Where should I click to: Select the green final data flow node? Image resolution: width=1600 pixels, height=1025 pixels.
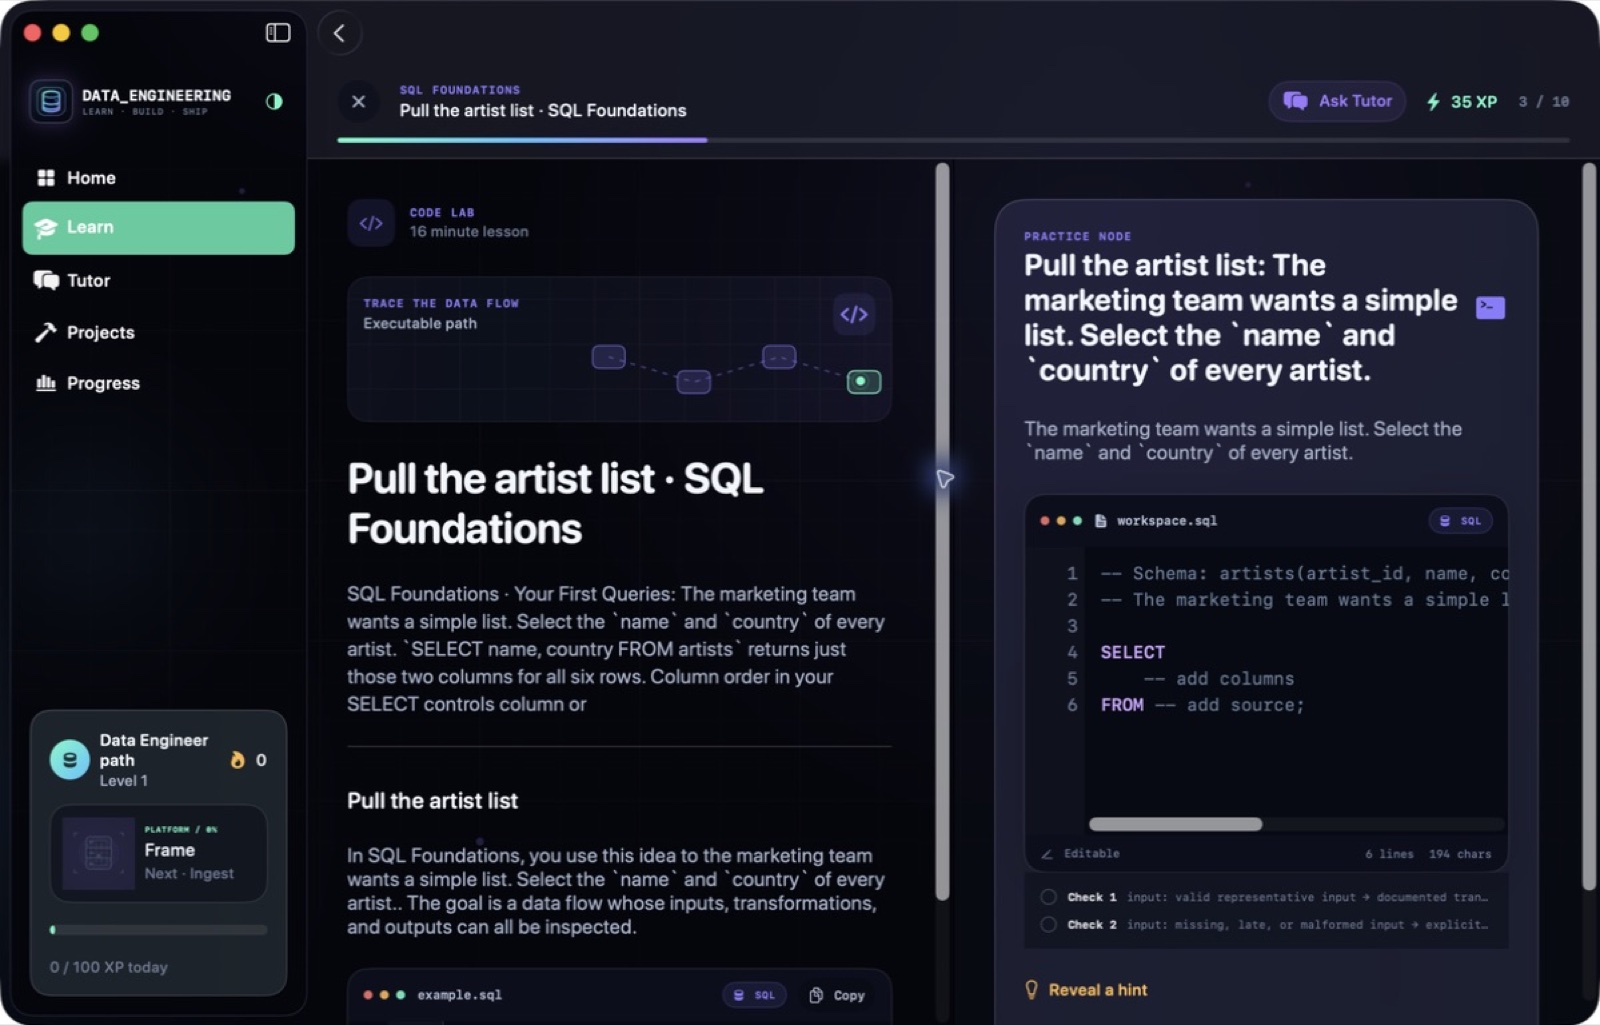pos(863,381)
